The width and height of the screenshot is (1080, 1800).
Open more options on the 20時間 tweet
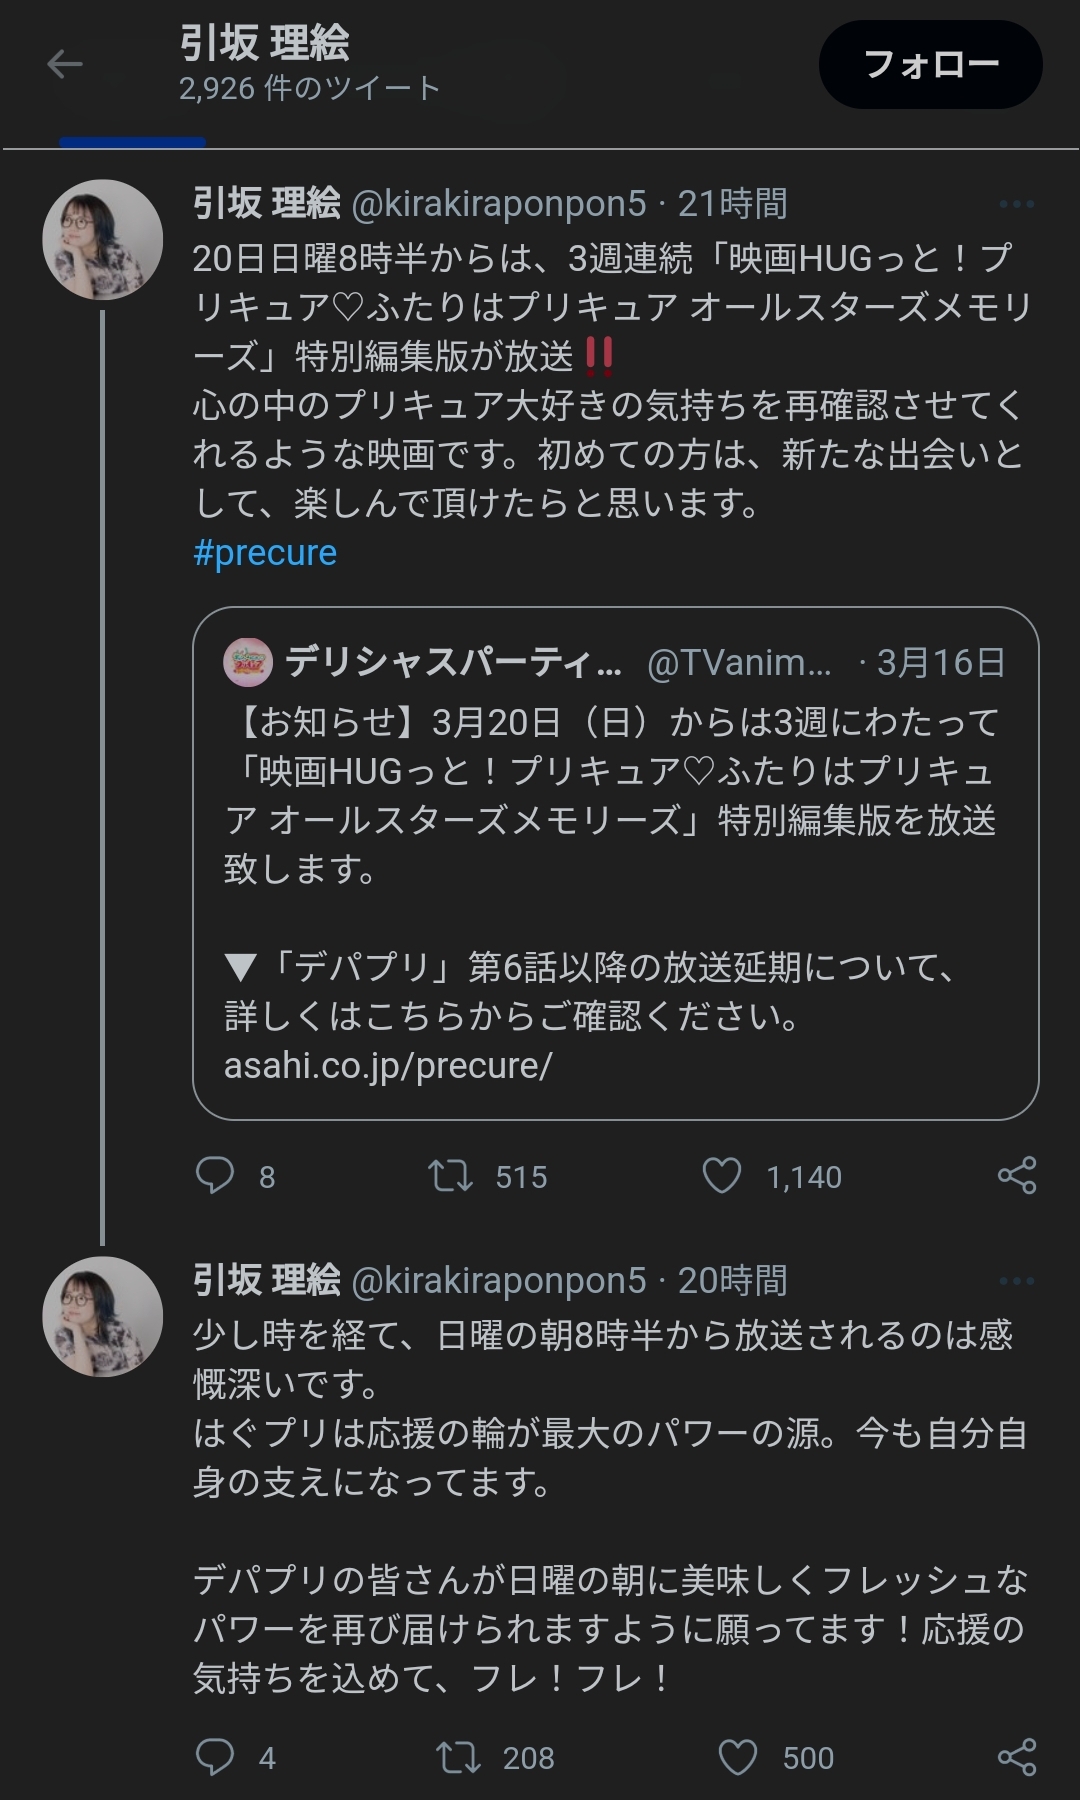1016,1281
